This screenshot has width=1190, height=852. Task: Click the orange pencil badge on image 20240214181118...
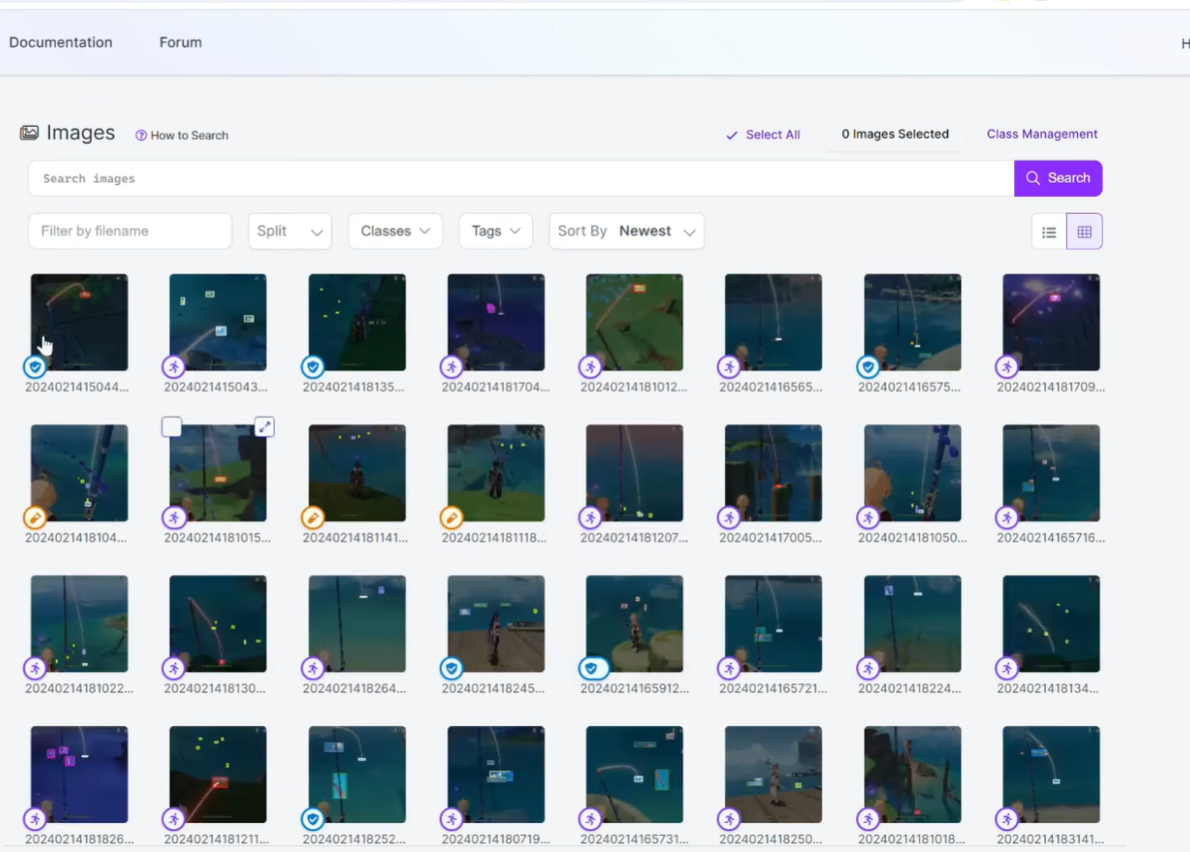click(x=451, y=517)
